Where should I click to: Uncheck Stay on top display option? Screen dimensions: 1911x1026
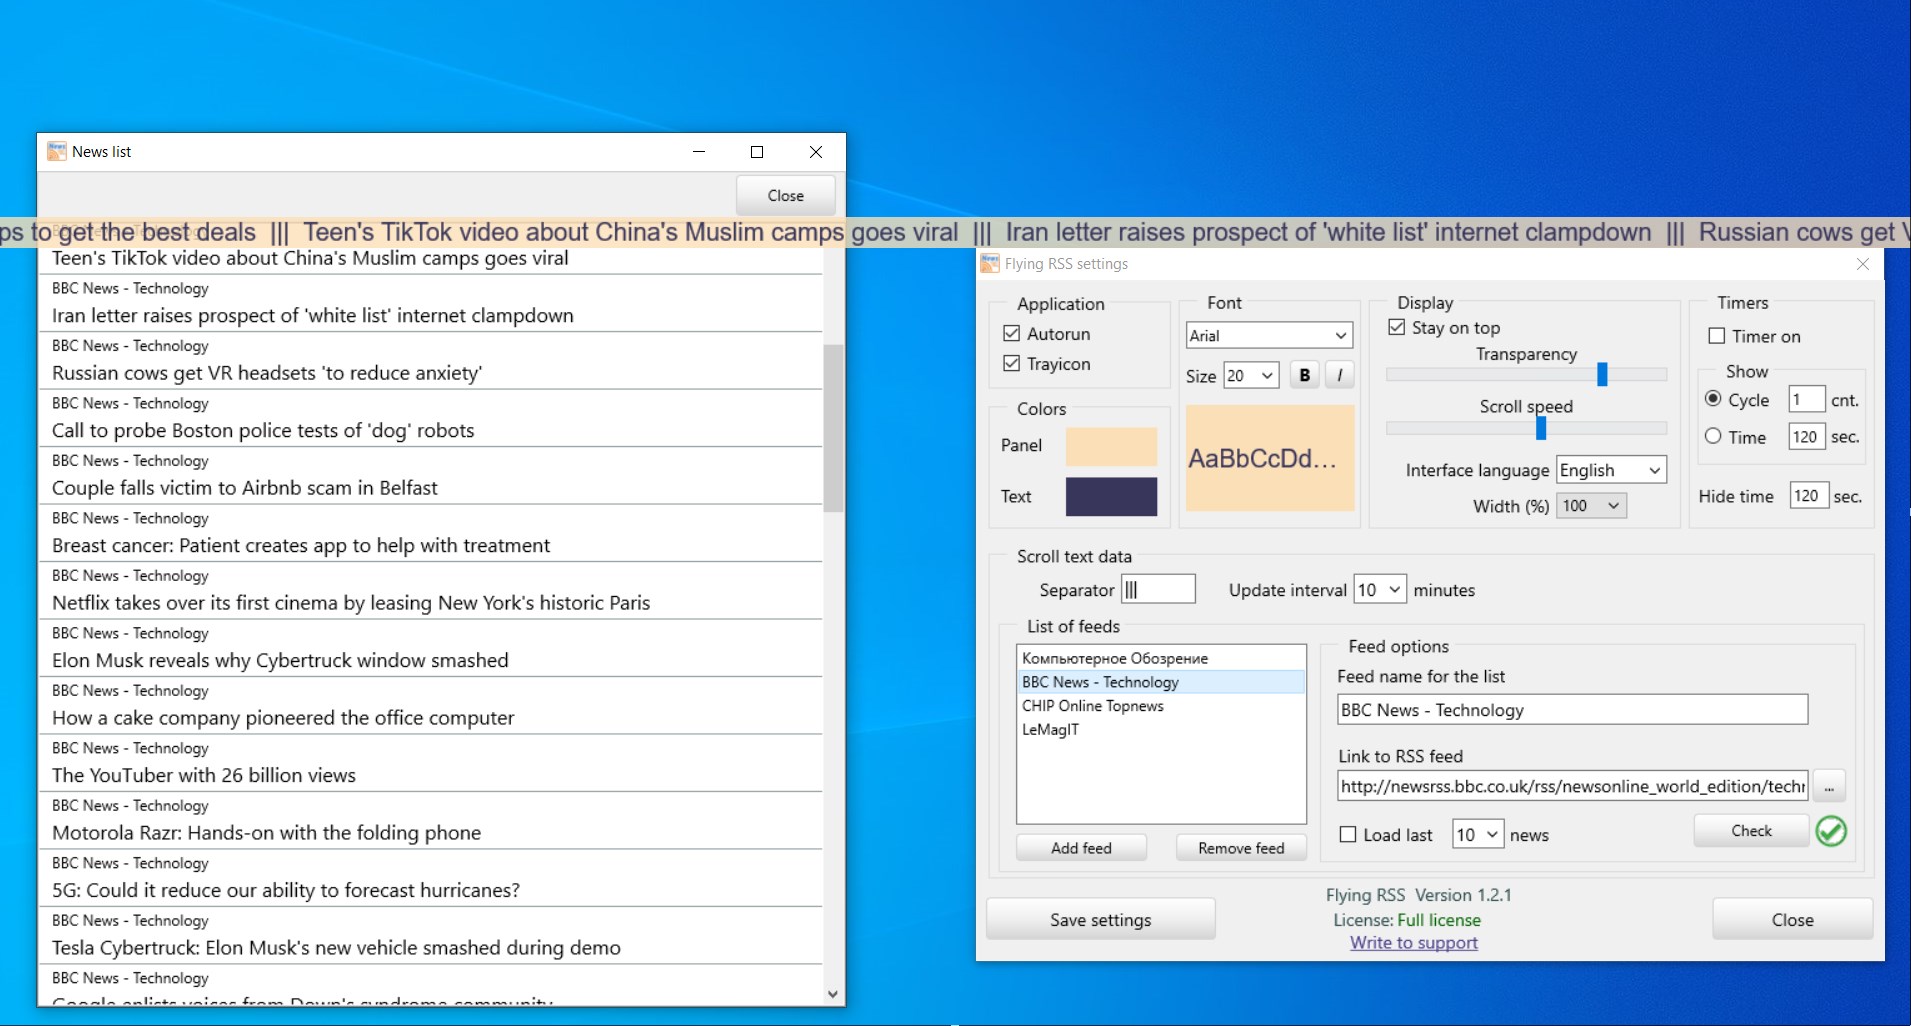1395,327
